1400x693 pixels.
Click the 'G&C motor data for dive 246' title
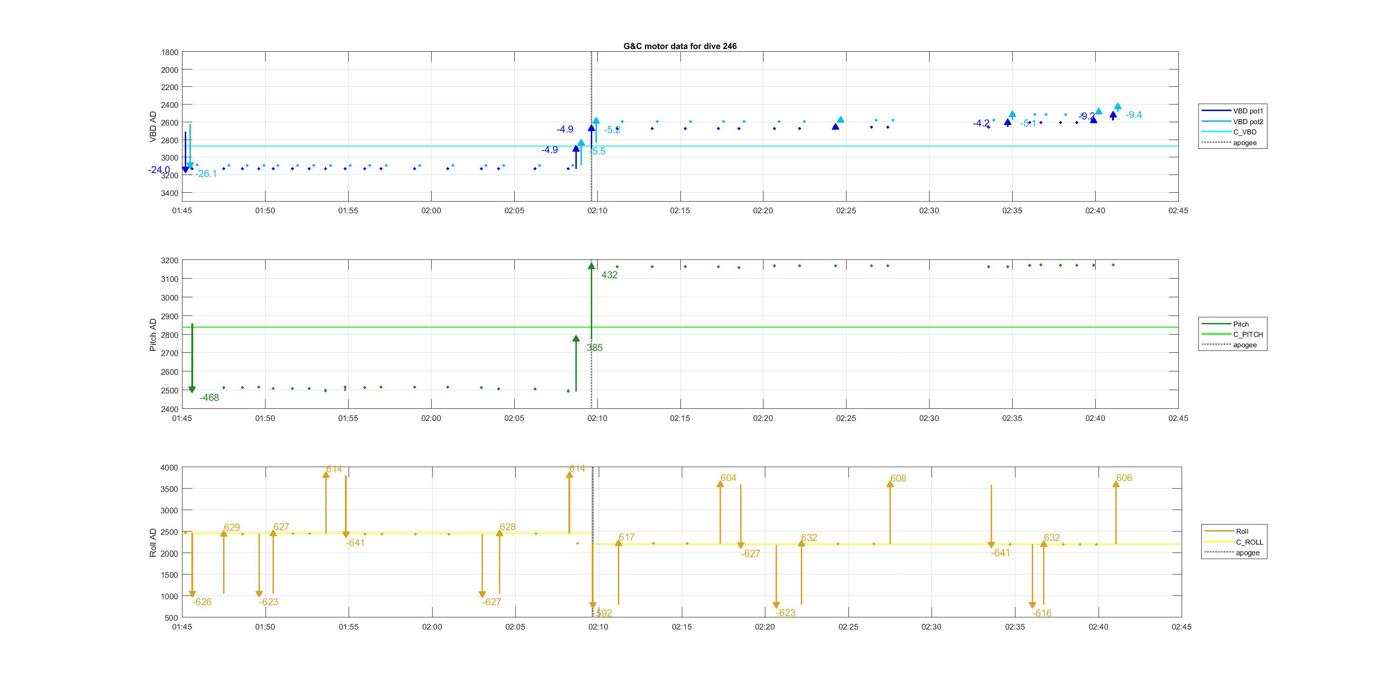680,46
